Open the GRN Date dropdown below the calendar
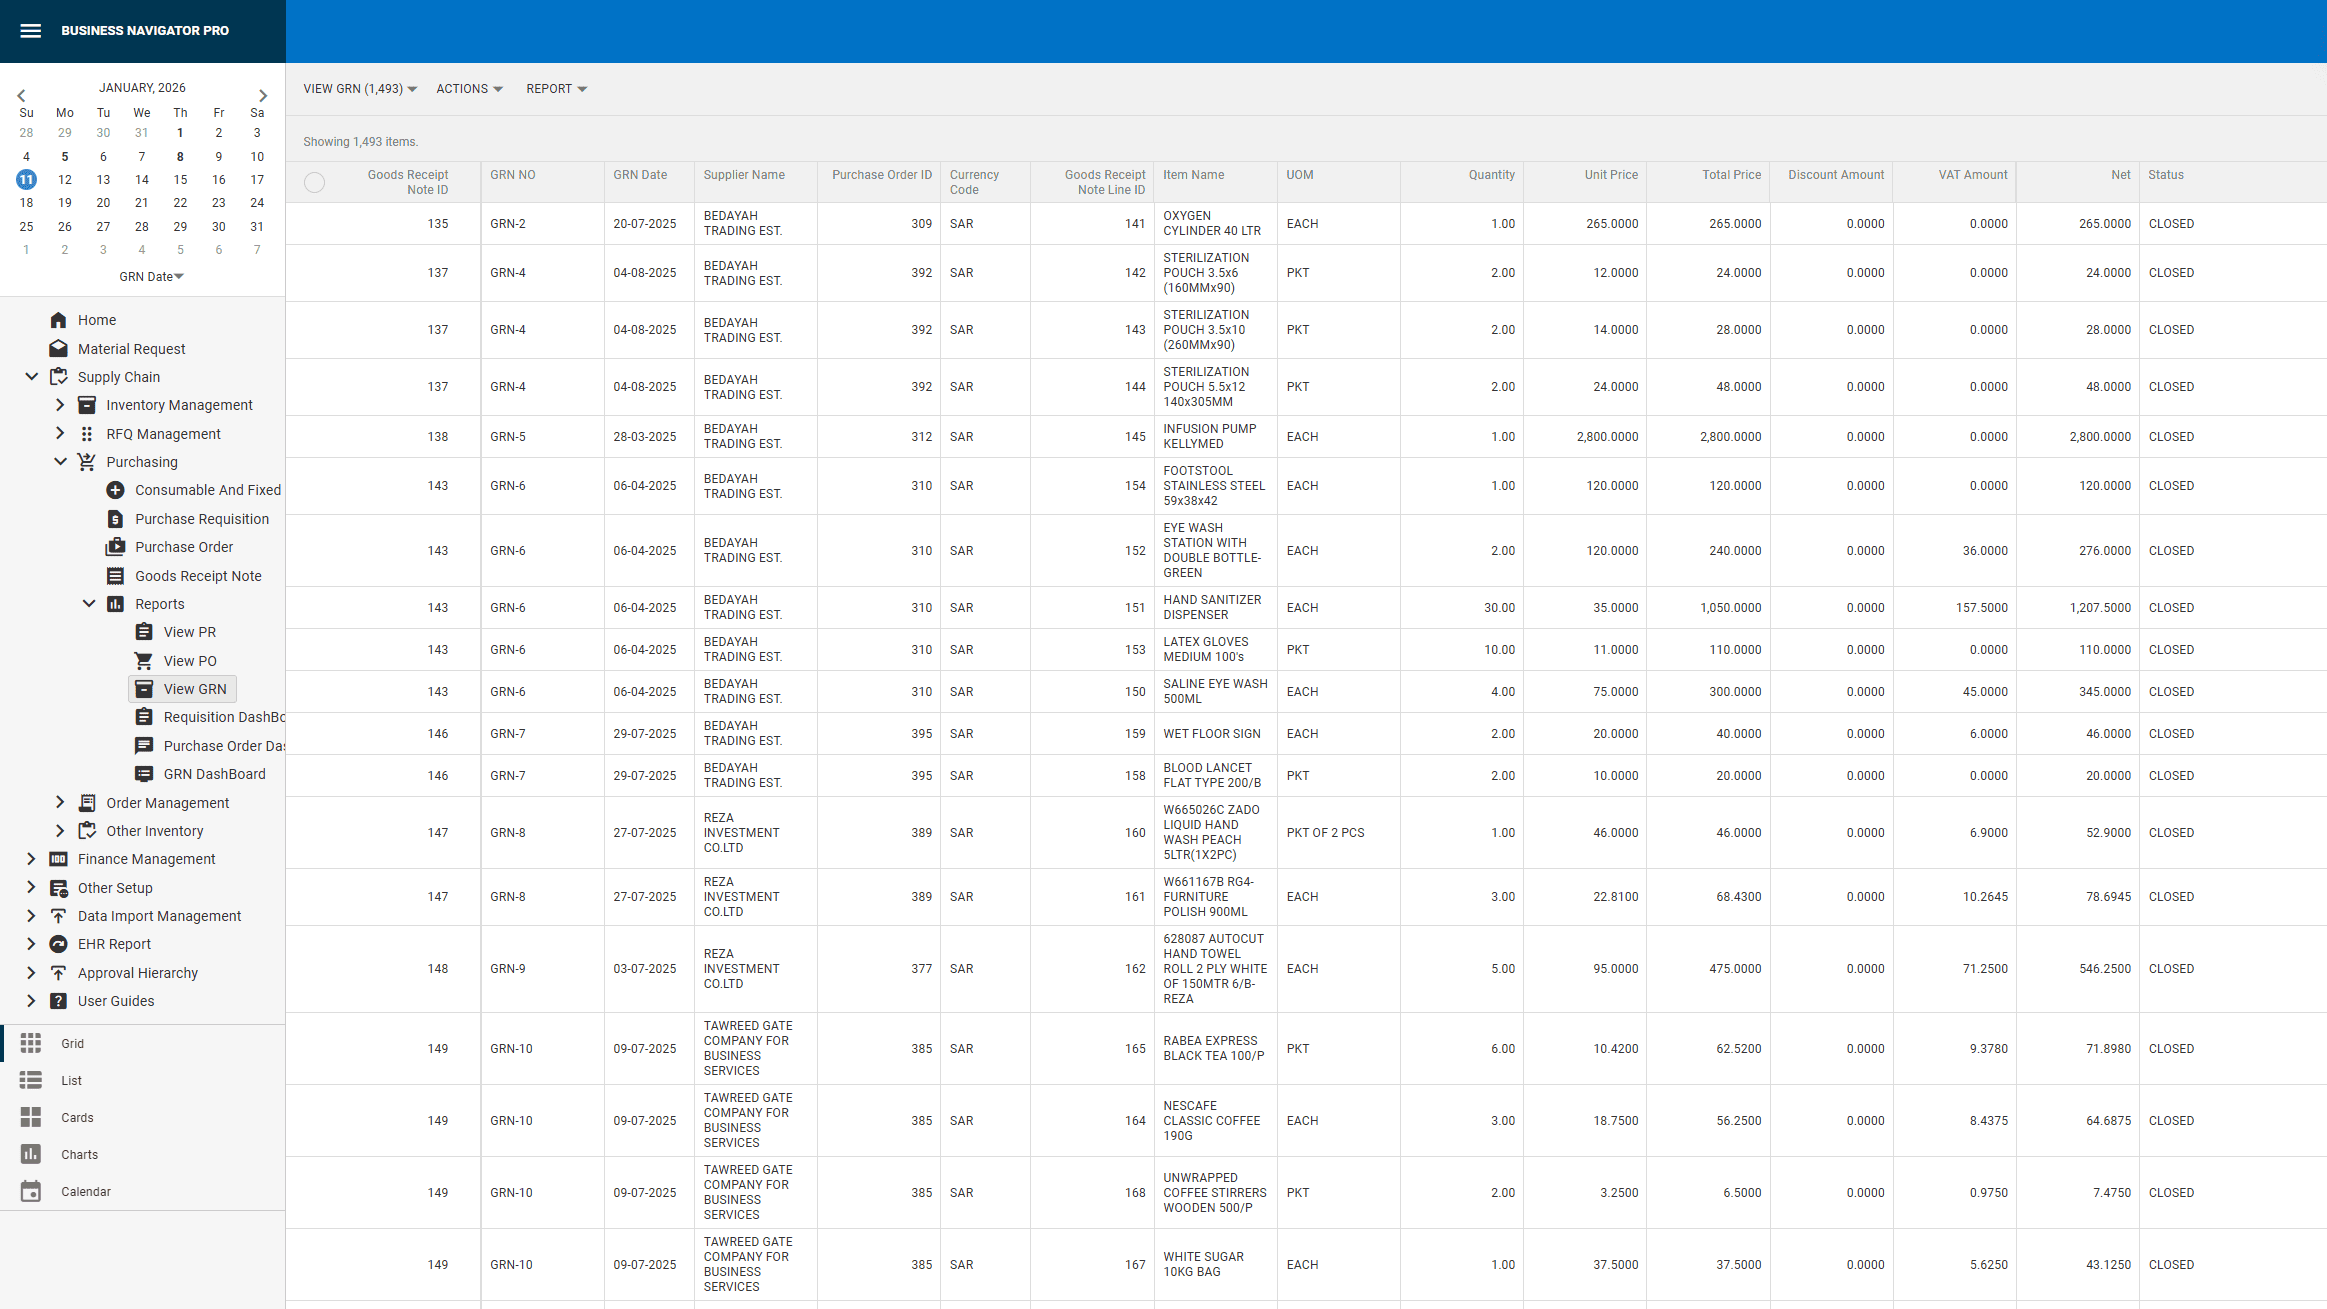2327x1309 pixels. point(151,276)
